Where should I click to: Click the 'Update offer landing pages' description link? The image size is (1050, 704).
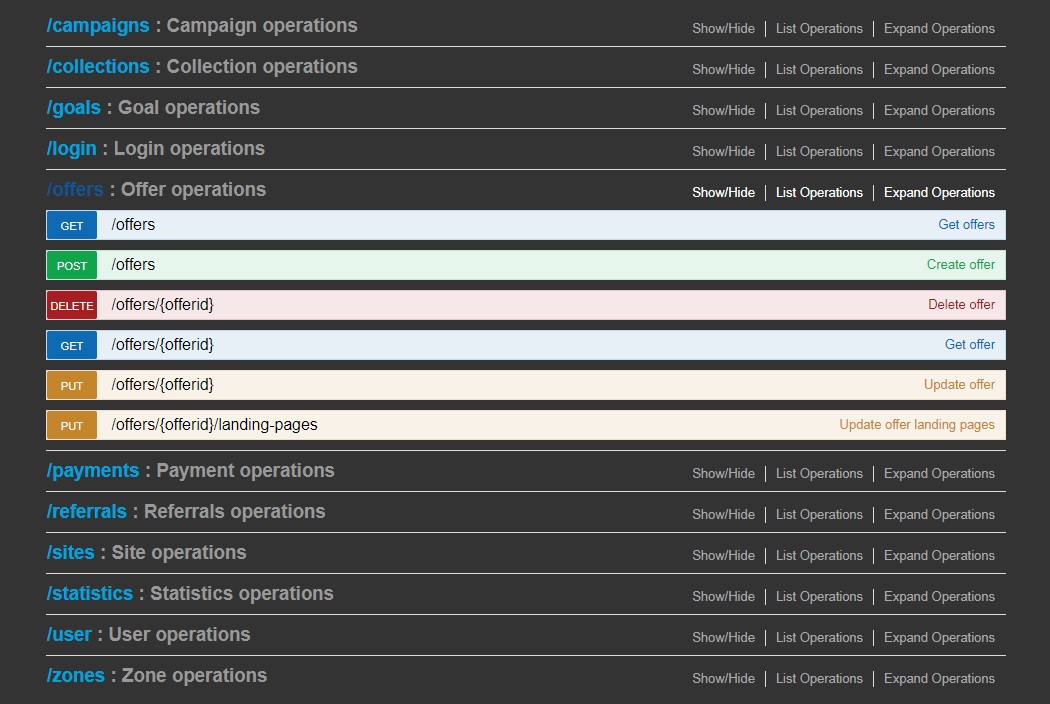coord(916,424)
